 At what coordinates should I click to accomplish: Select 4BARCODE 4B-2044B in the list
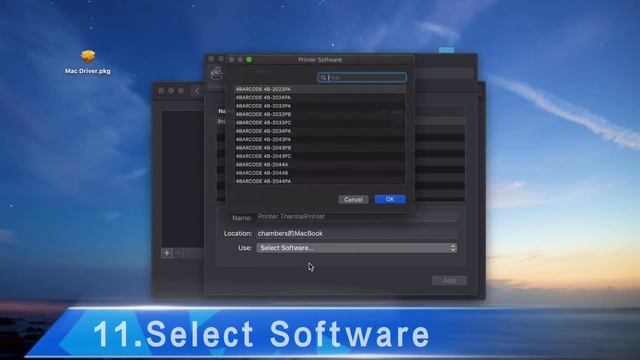coord(320,173)
